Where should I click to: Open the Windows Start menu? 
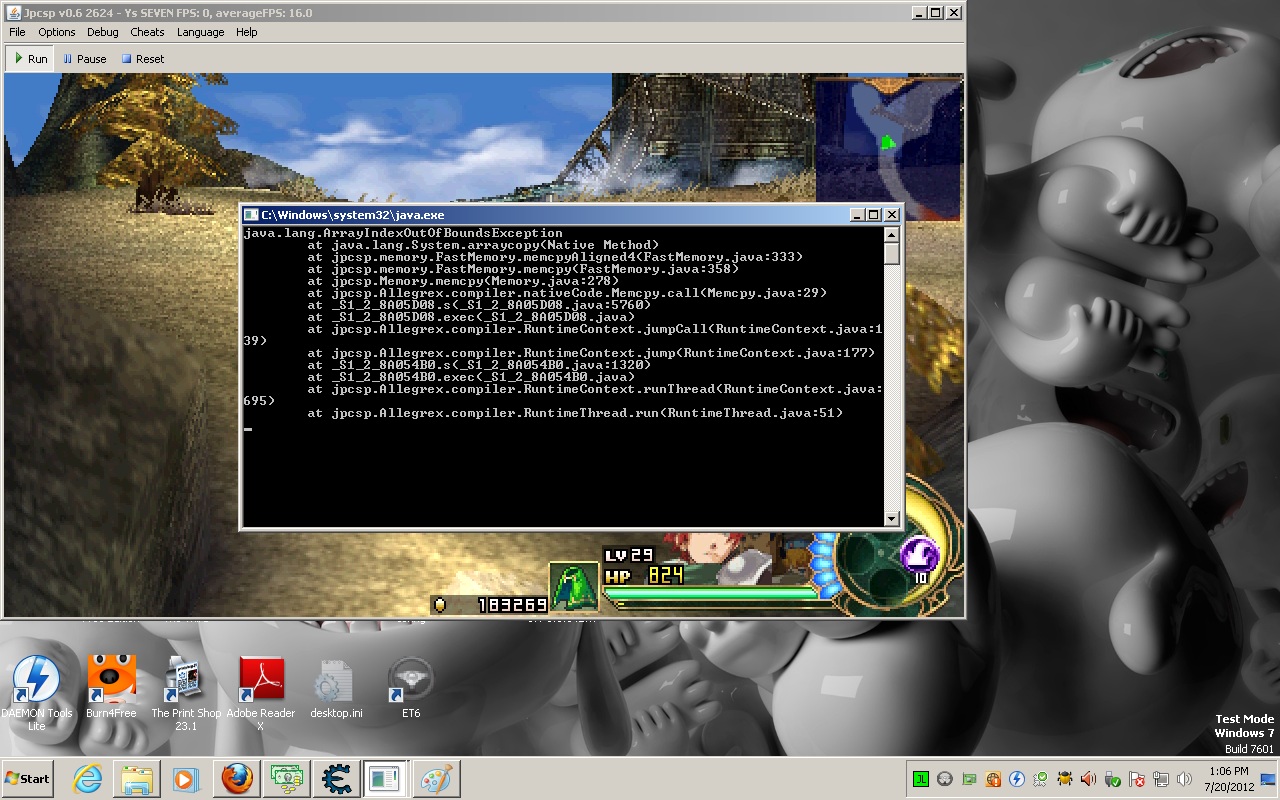tap(28, 778)
